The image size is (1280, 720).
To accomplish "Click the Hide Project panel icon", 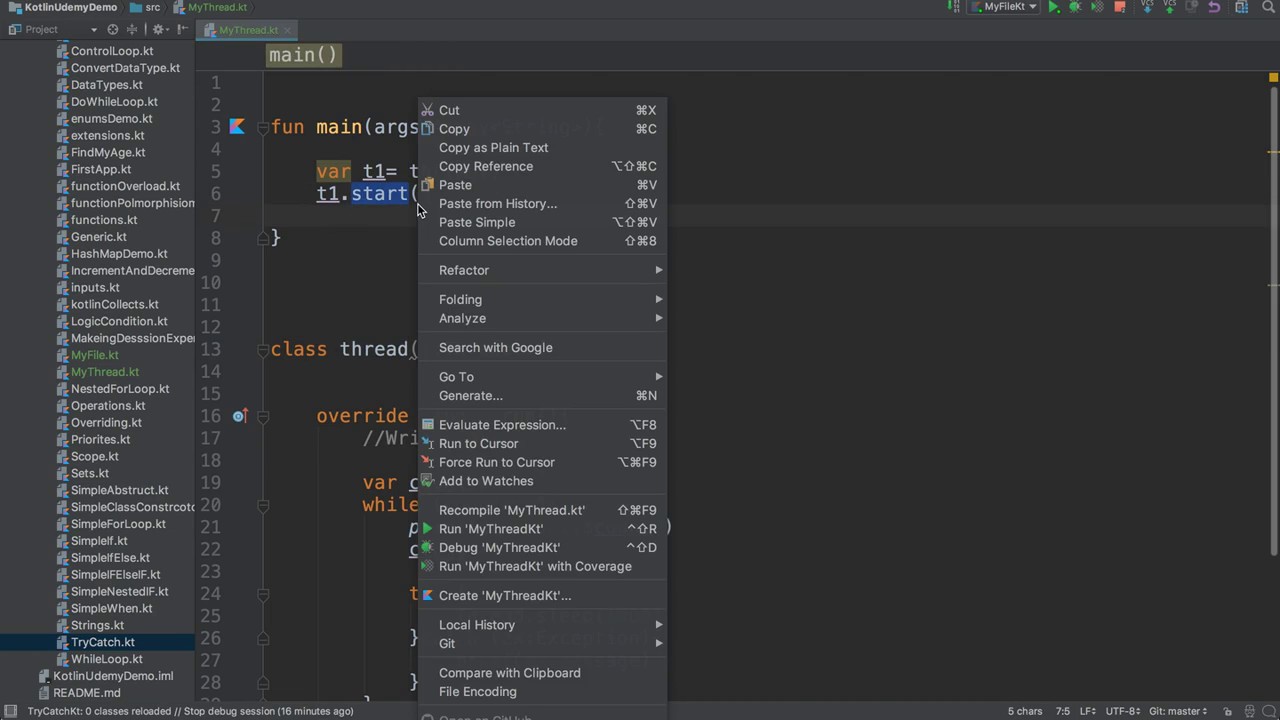I will 183,30.
